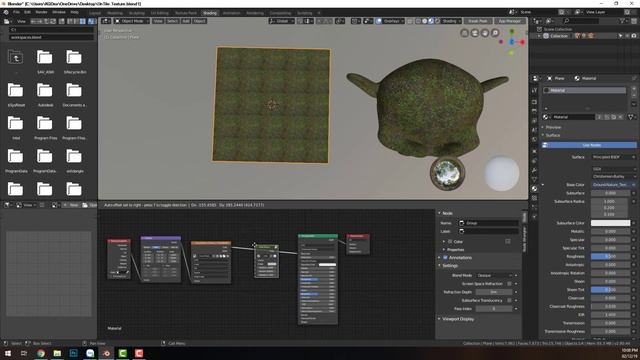Select Material Preview shading mode icon
This screenshot has height=360, width=640.
[431, 21]
